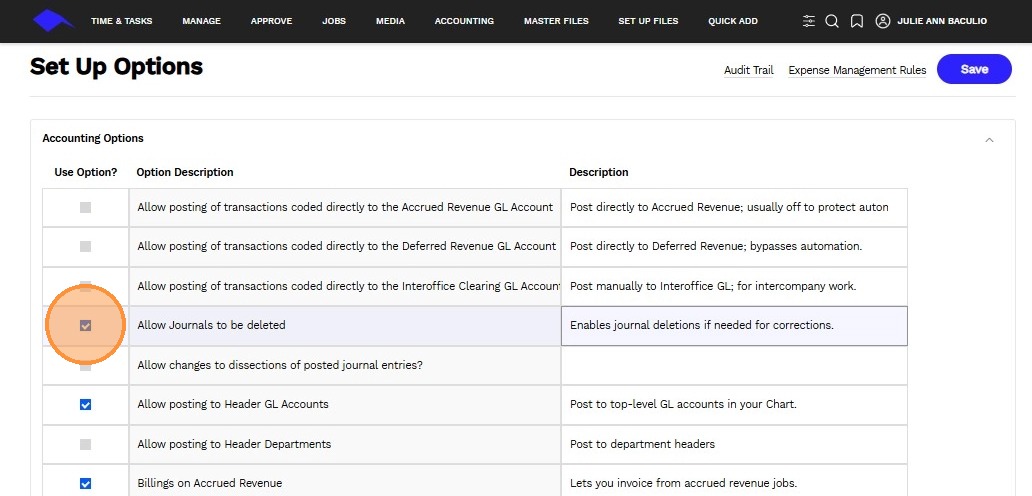Disable Billings on Accrued Revenue option
1032x496 pixels.
point(85,484)
